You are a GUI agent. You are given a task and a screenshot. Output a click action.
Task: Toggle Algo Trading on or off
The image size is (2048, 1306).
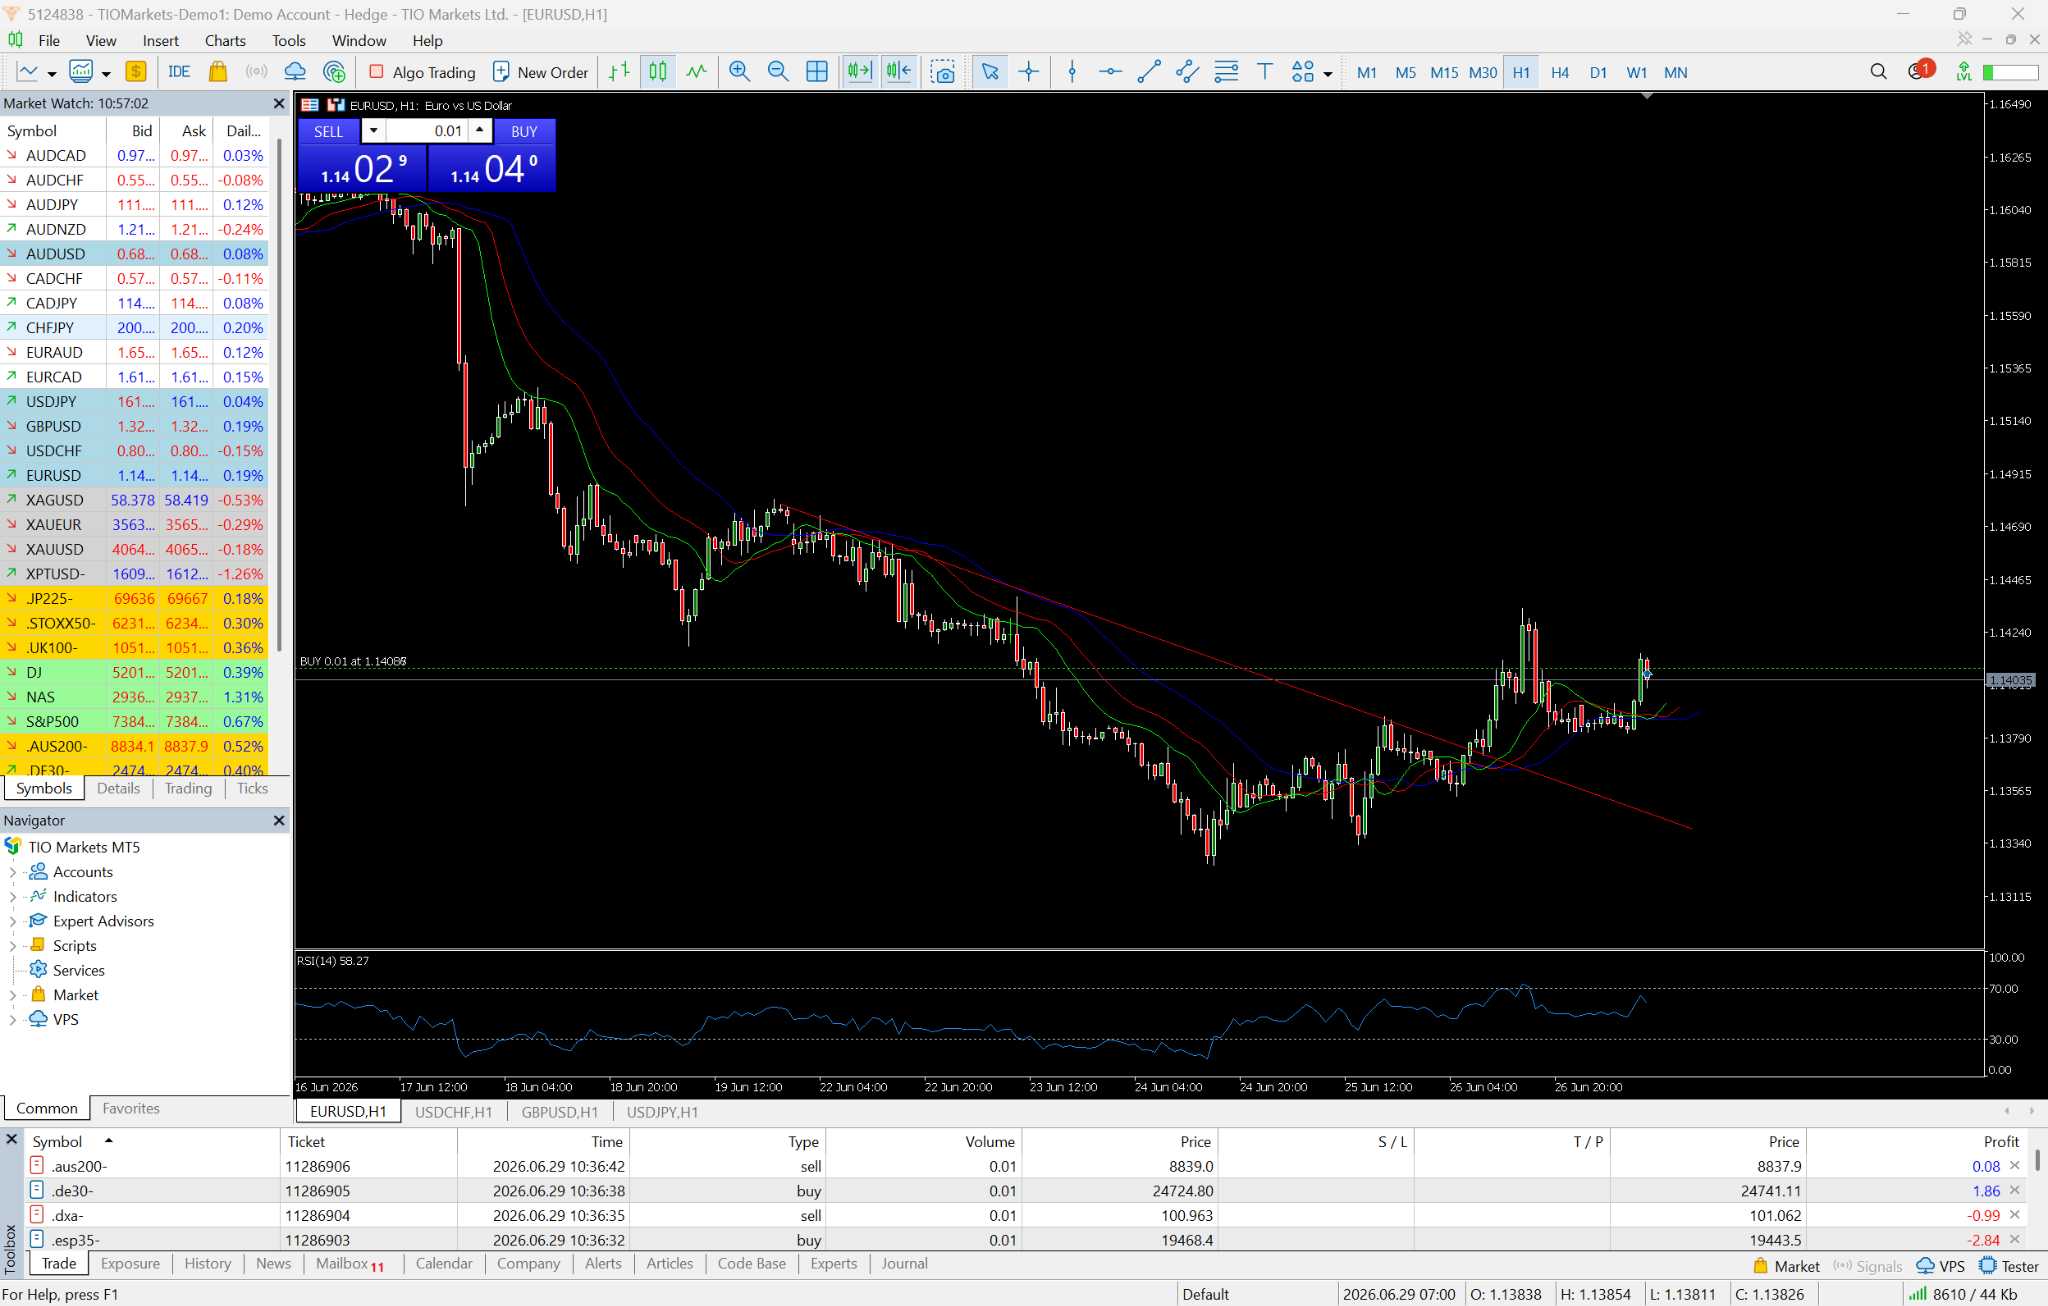(x=422, y=72)
